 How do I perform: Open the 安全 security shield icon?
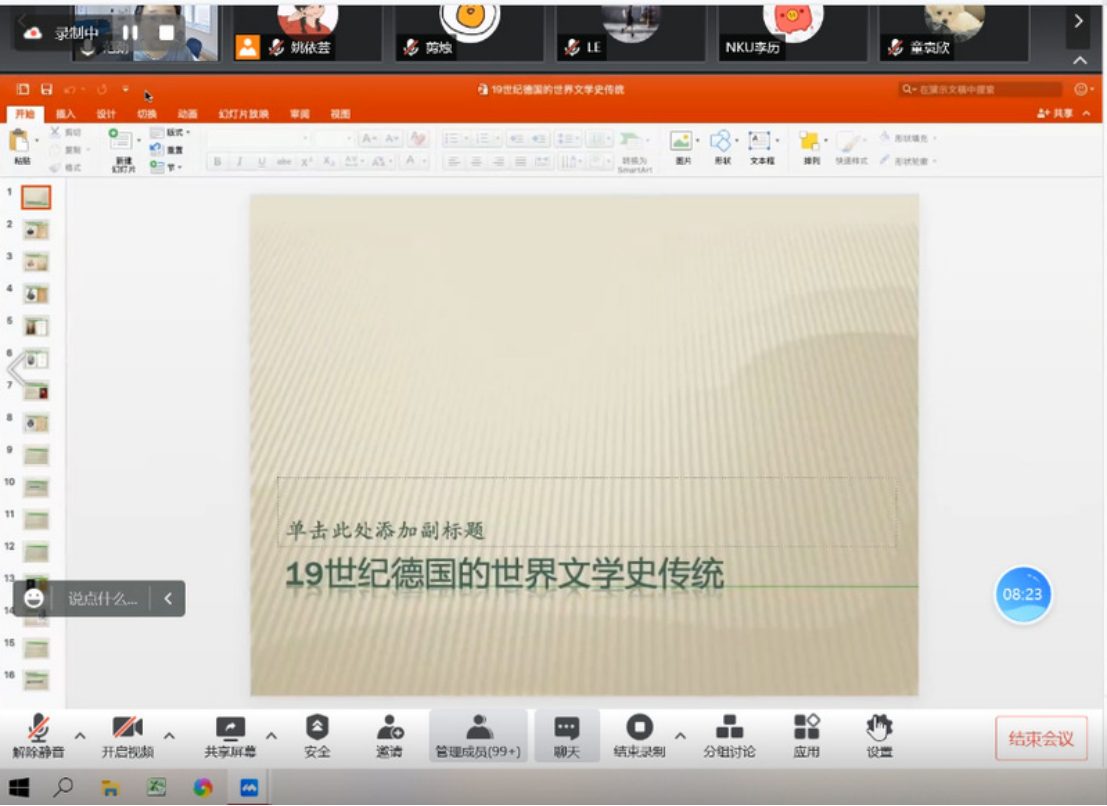tap(317, 736)
